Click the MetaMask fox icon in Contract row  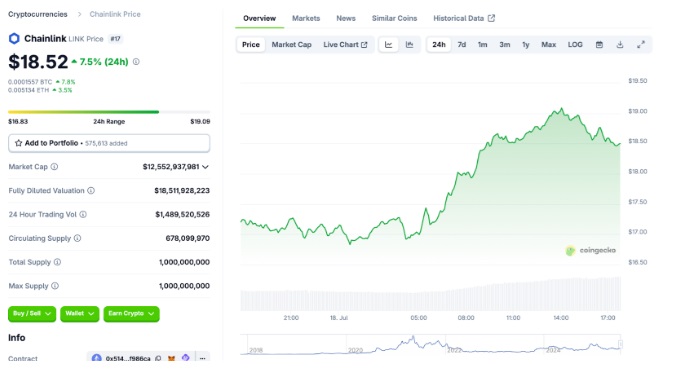coord(172,358)
